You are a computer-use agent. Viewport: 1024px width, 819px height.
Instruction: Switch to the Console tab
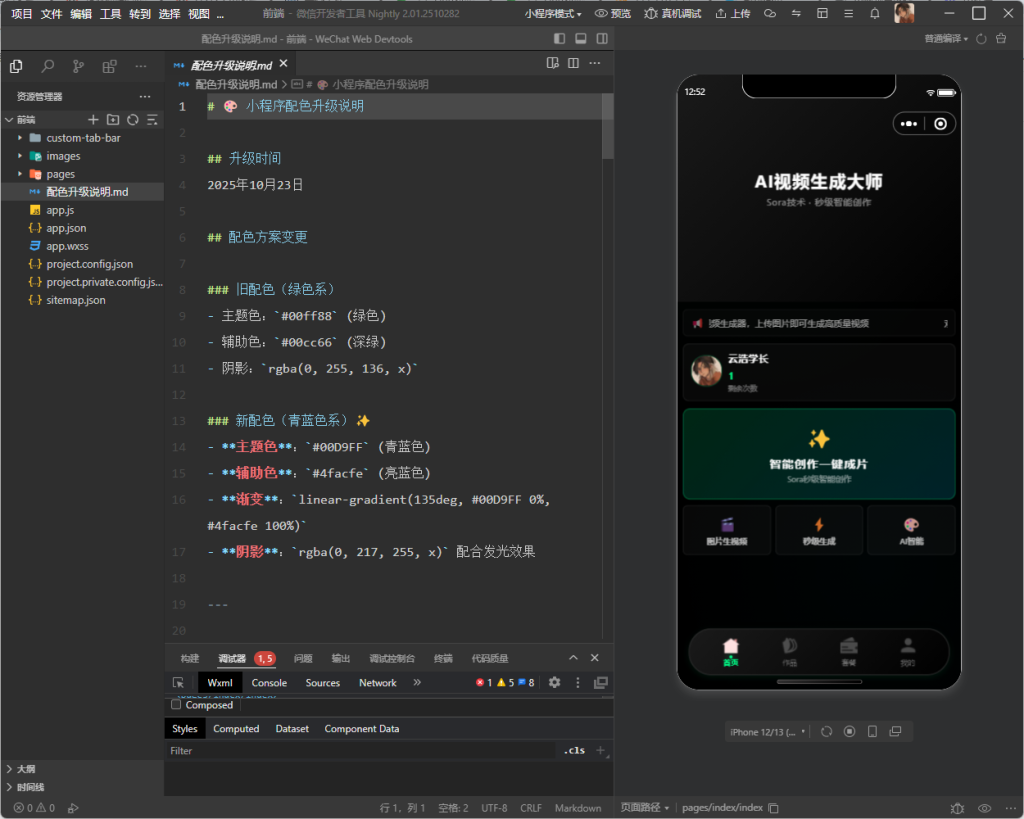[269, 682]
